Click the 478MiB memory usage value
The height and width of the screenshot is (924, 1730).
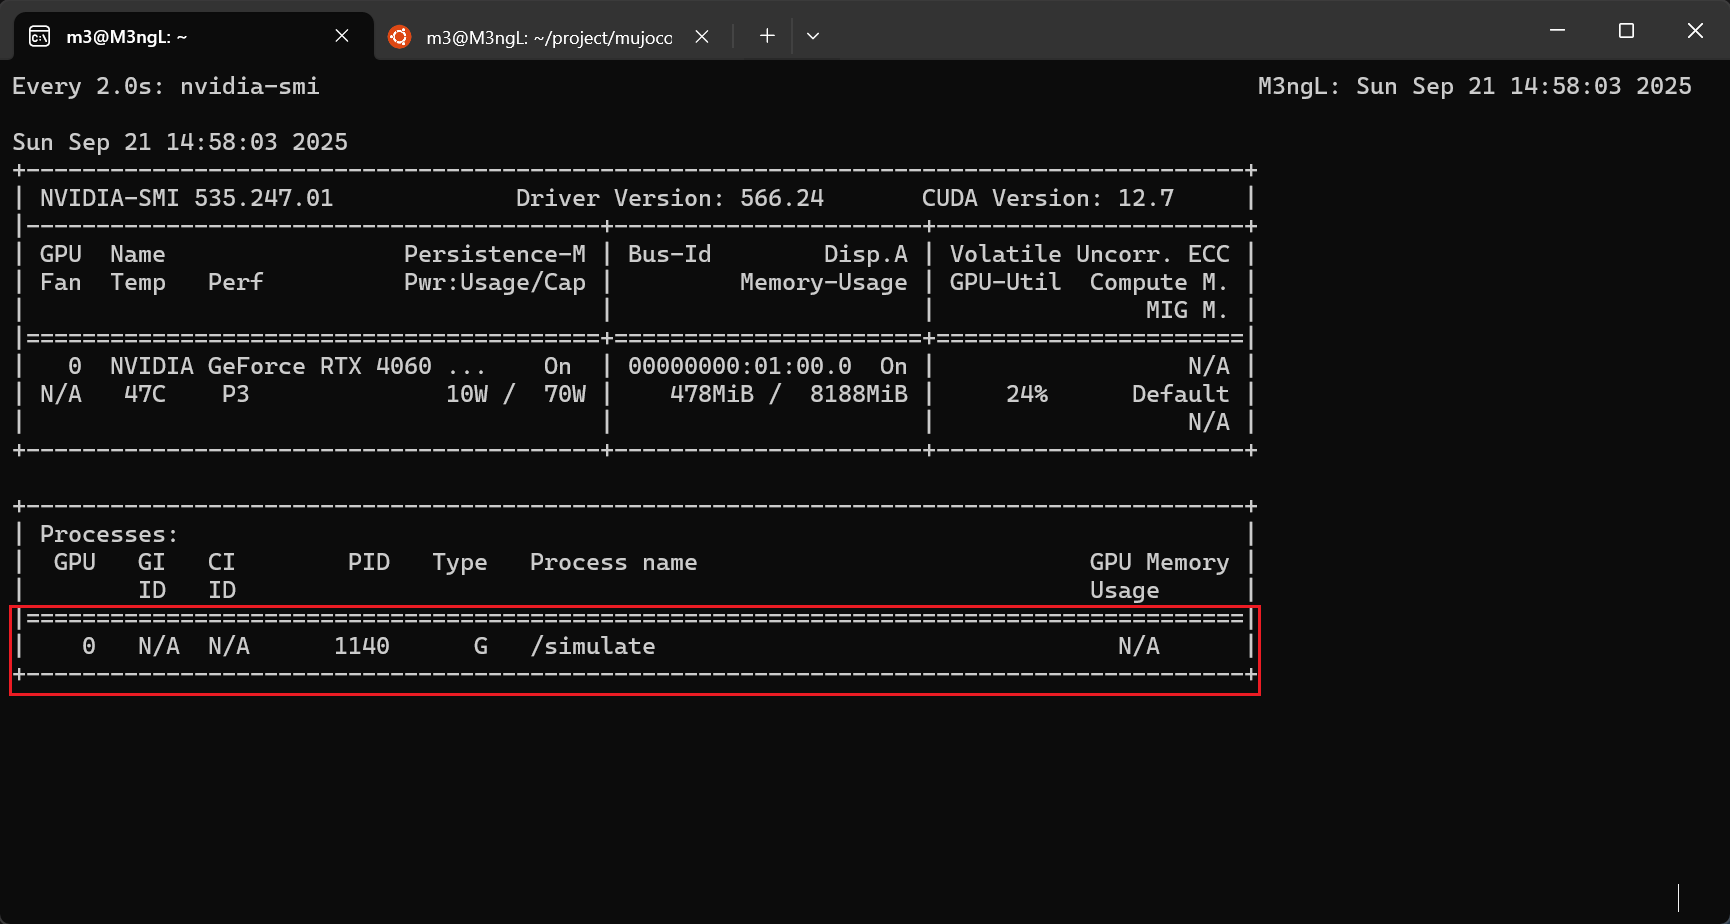711,394
